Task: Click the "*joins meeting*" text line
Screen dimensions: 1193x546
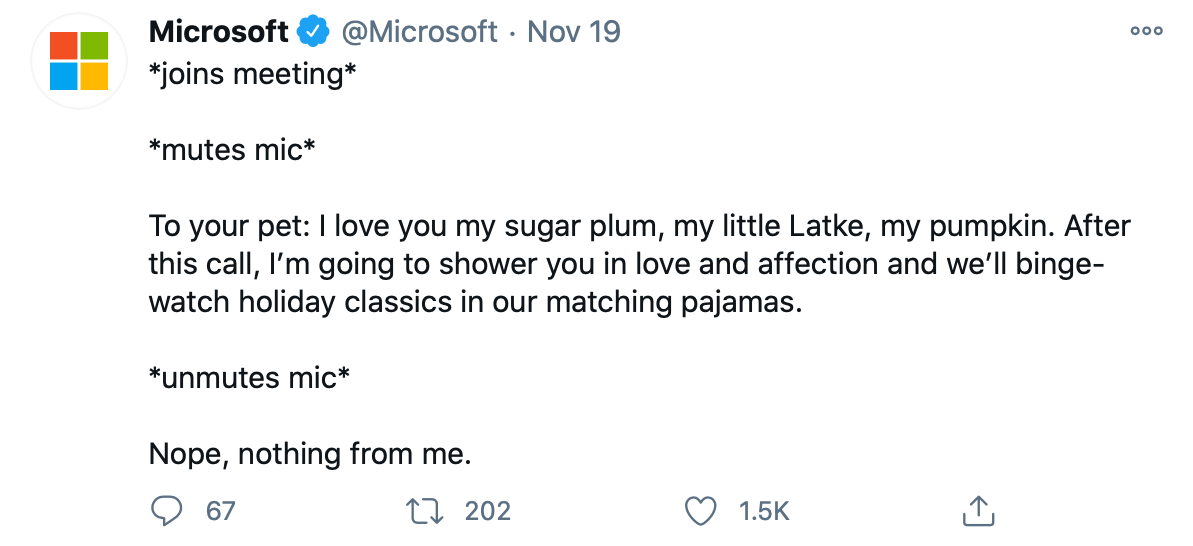Action: [x=252, y=74]
